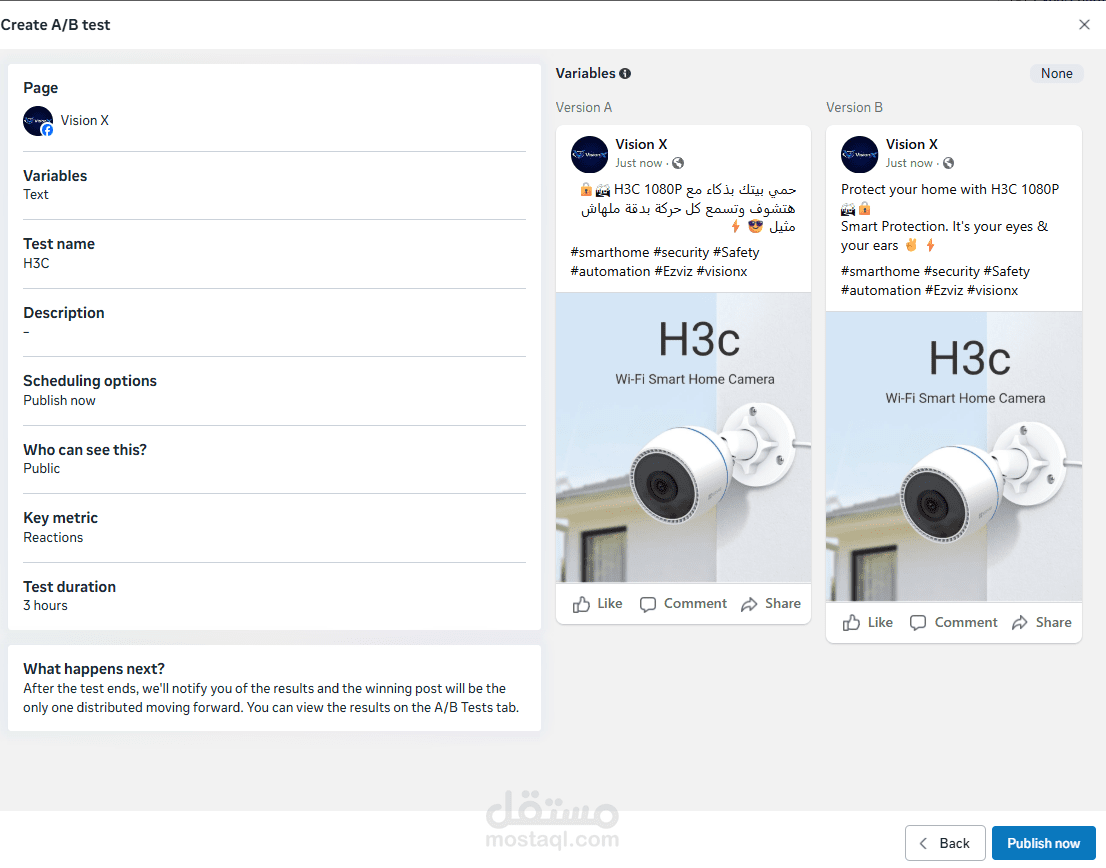The height and width of the screenshot is (868, 1106).
Task: Click the Version A Vision X profile picture
Action: coord(589,154)
